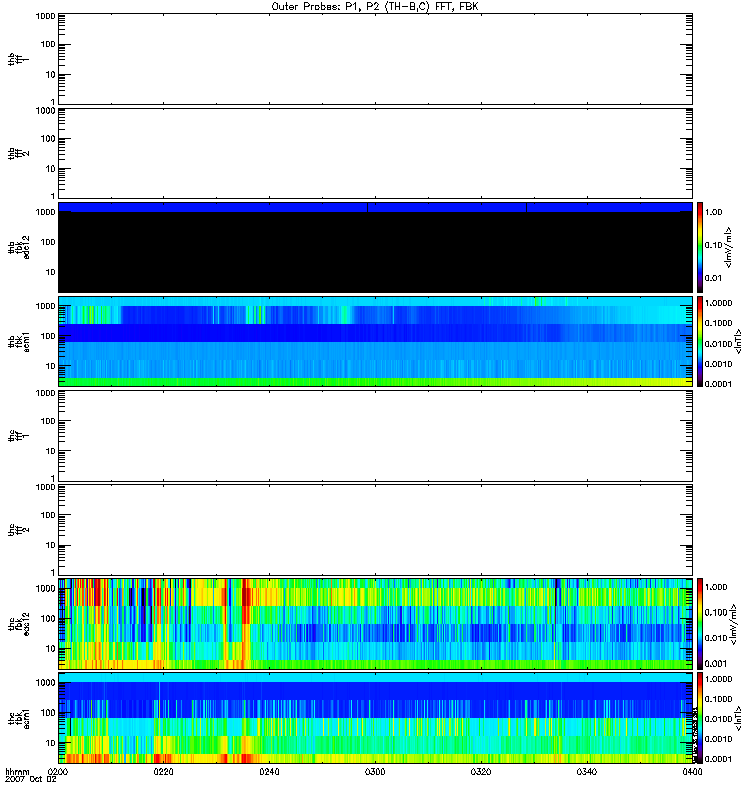This screenshot has width=750, height=800.
Task: Click the 1000 tick label of thc fbk edc12 panel
Action: 46,588
